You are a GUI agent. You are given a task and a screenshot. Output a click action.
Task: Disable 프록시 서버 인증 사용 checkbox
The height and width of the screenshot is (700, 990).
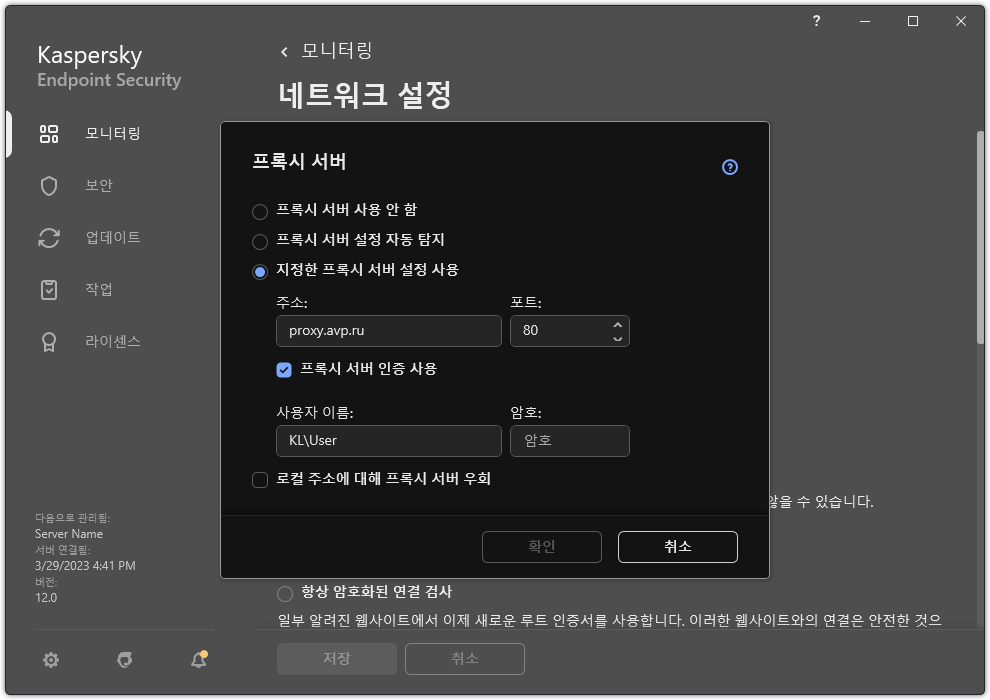coord(284,370)
